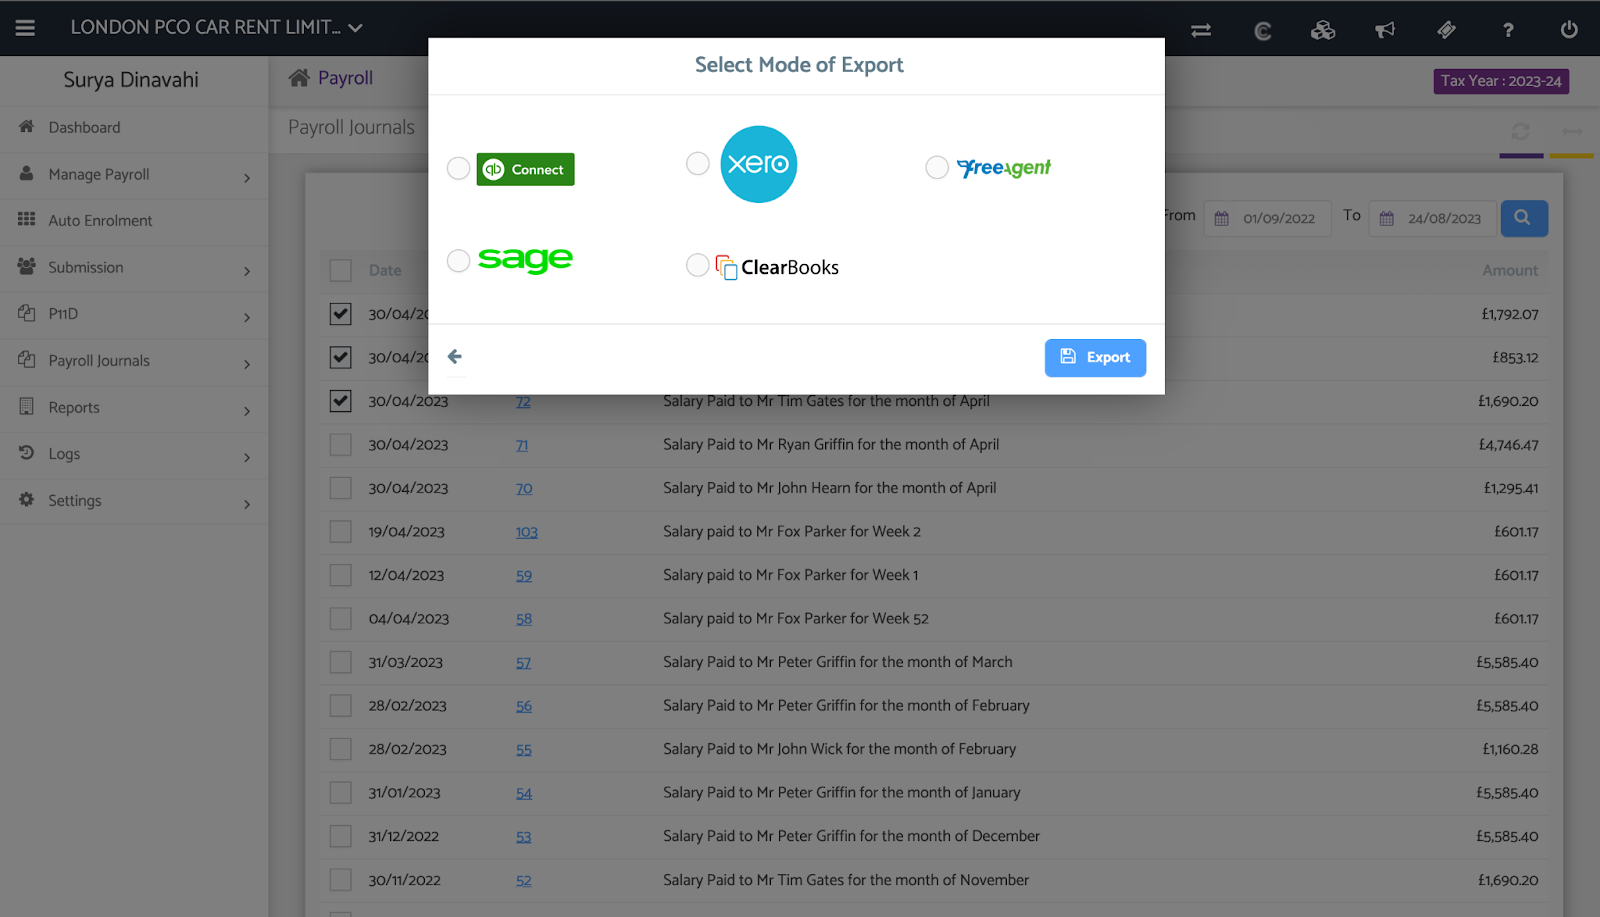Image resolution: width=1600 pixels, height=917 pixels.
Task: Click Surya Dinavahi user name
Action: click(131, 80)
